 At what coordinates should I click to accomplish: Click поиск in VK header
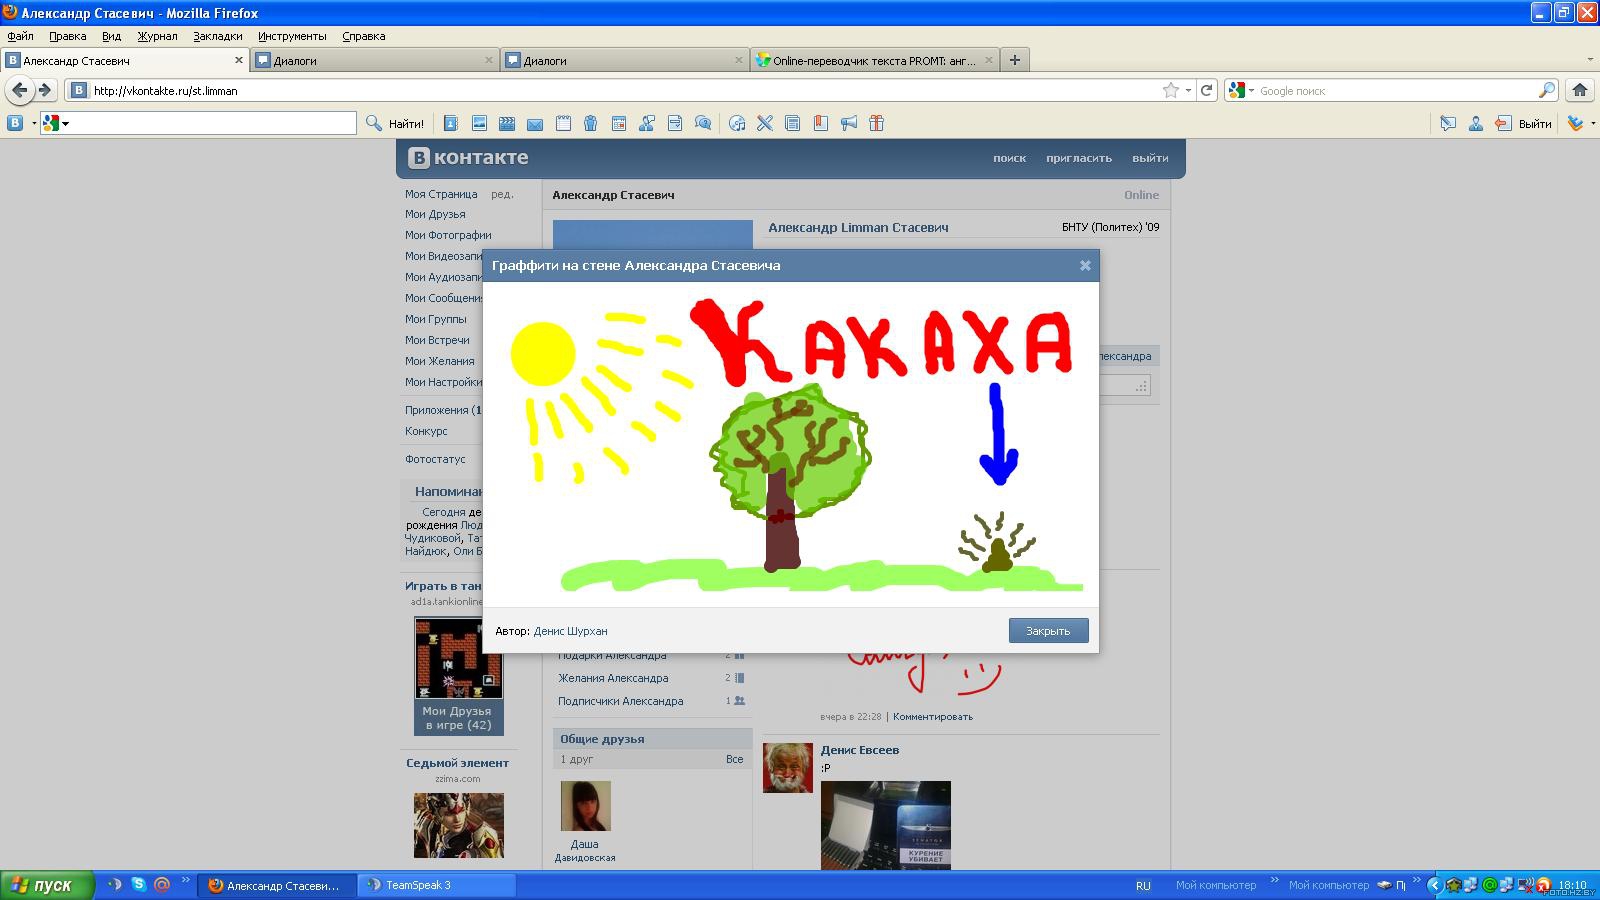[1009, 158]
